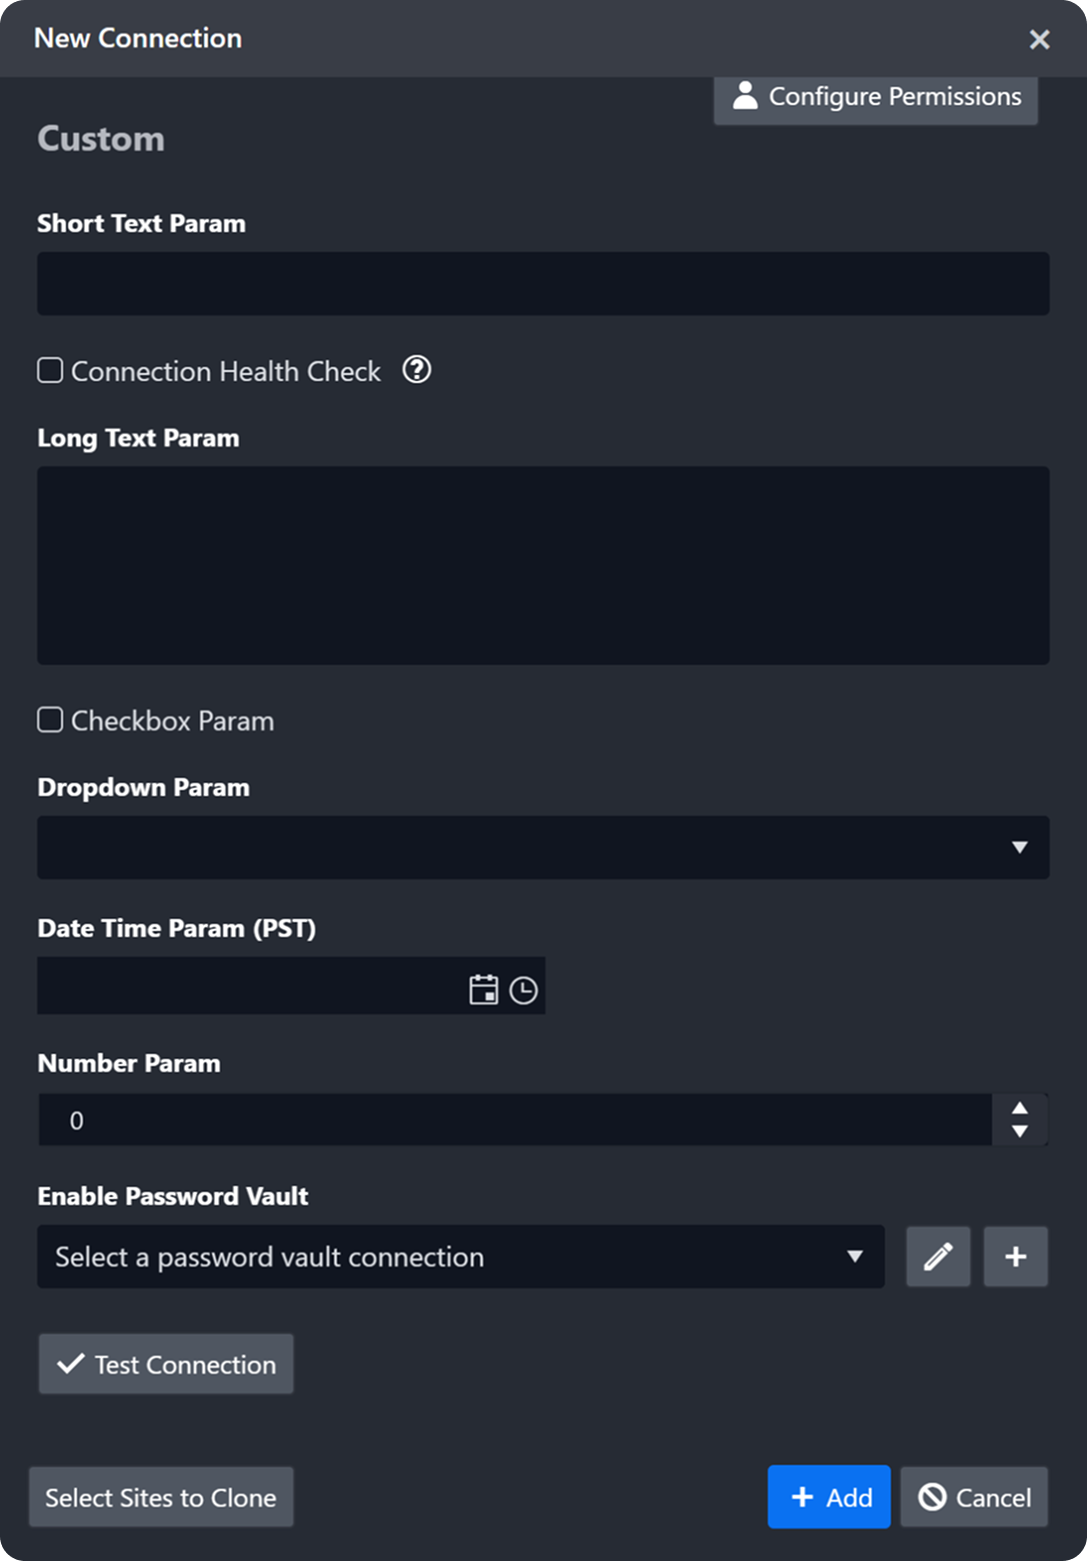The image size is (1087, 1561).
Task: Click the pencil edit vault connection icon
Action: [937, 1257]
